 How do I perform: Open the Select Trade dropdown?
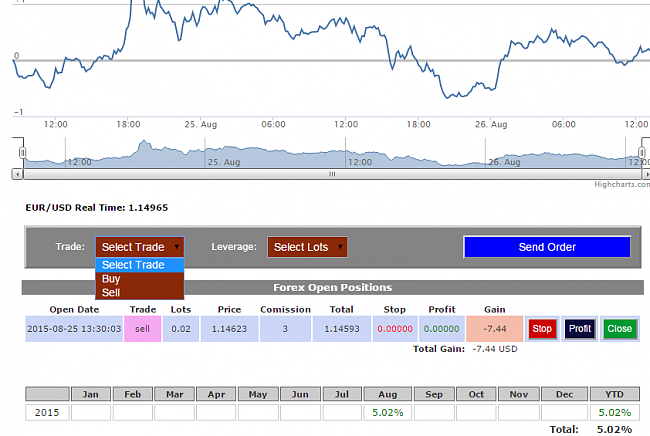[x=140, y=247]
